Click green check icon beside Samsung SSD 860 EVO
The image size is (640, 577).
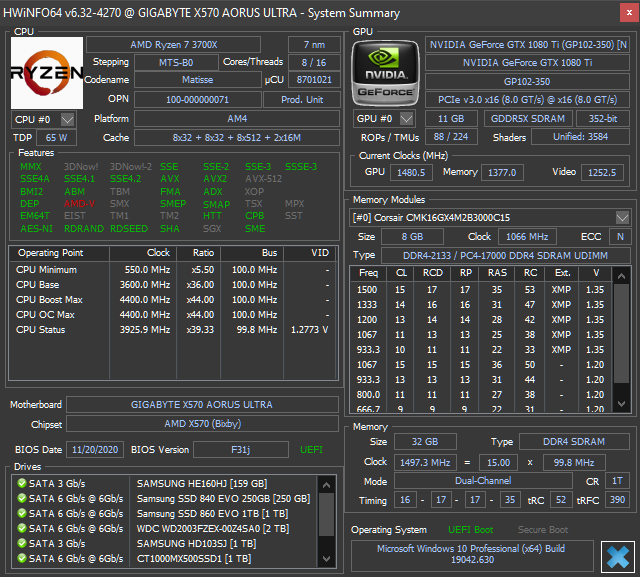tap(22, 513)
